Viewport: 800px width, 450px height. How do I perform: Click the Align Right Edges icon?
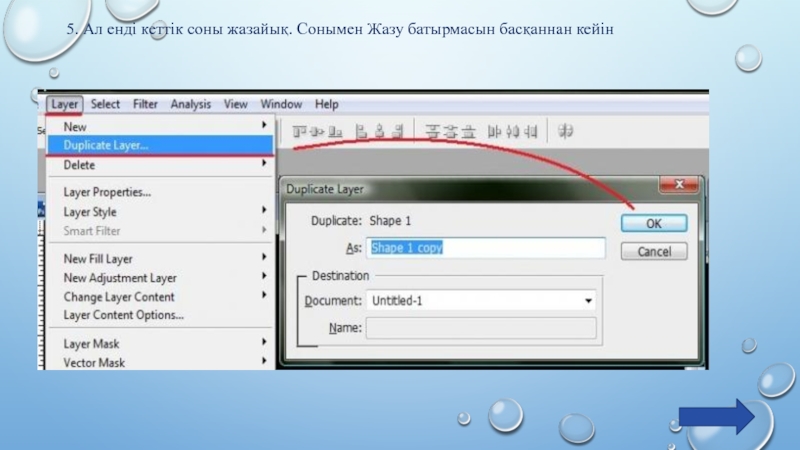pyautogui.click(x=398, y=130)
